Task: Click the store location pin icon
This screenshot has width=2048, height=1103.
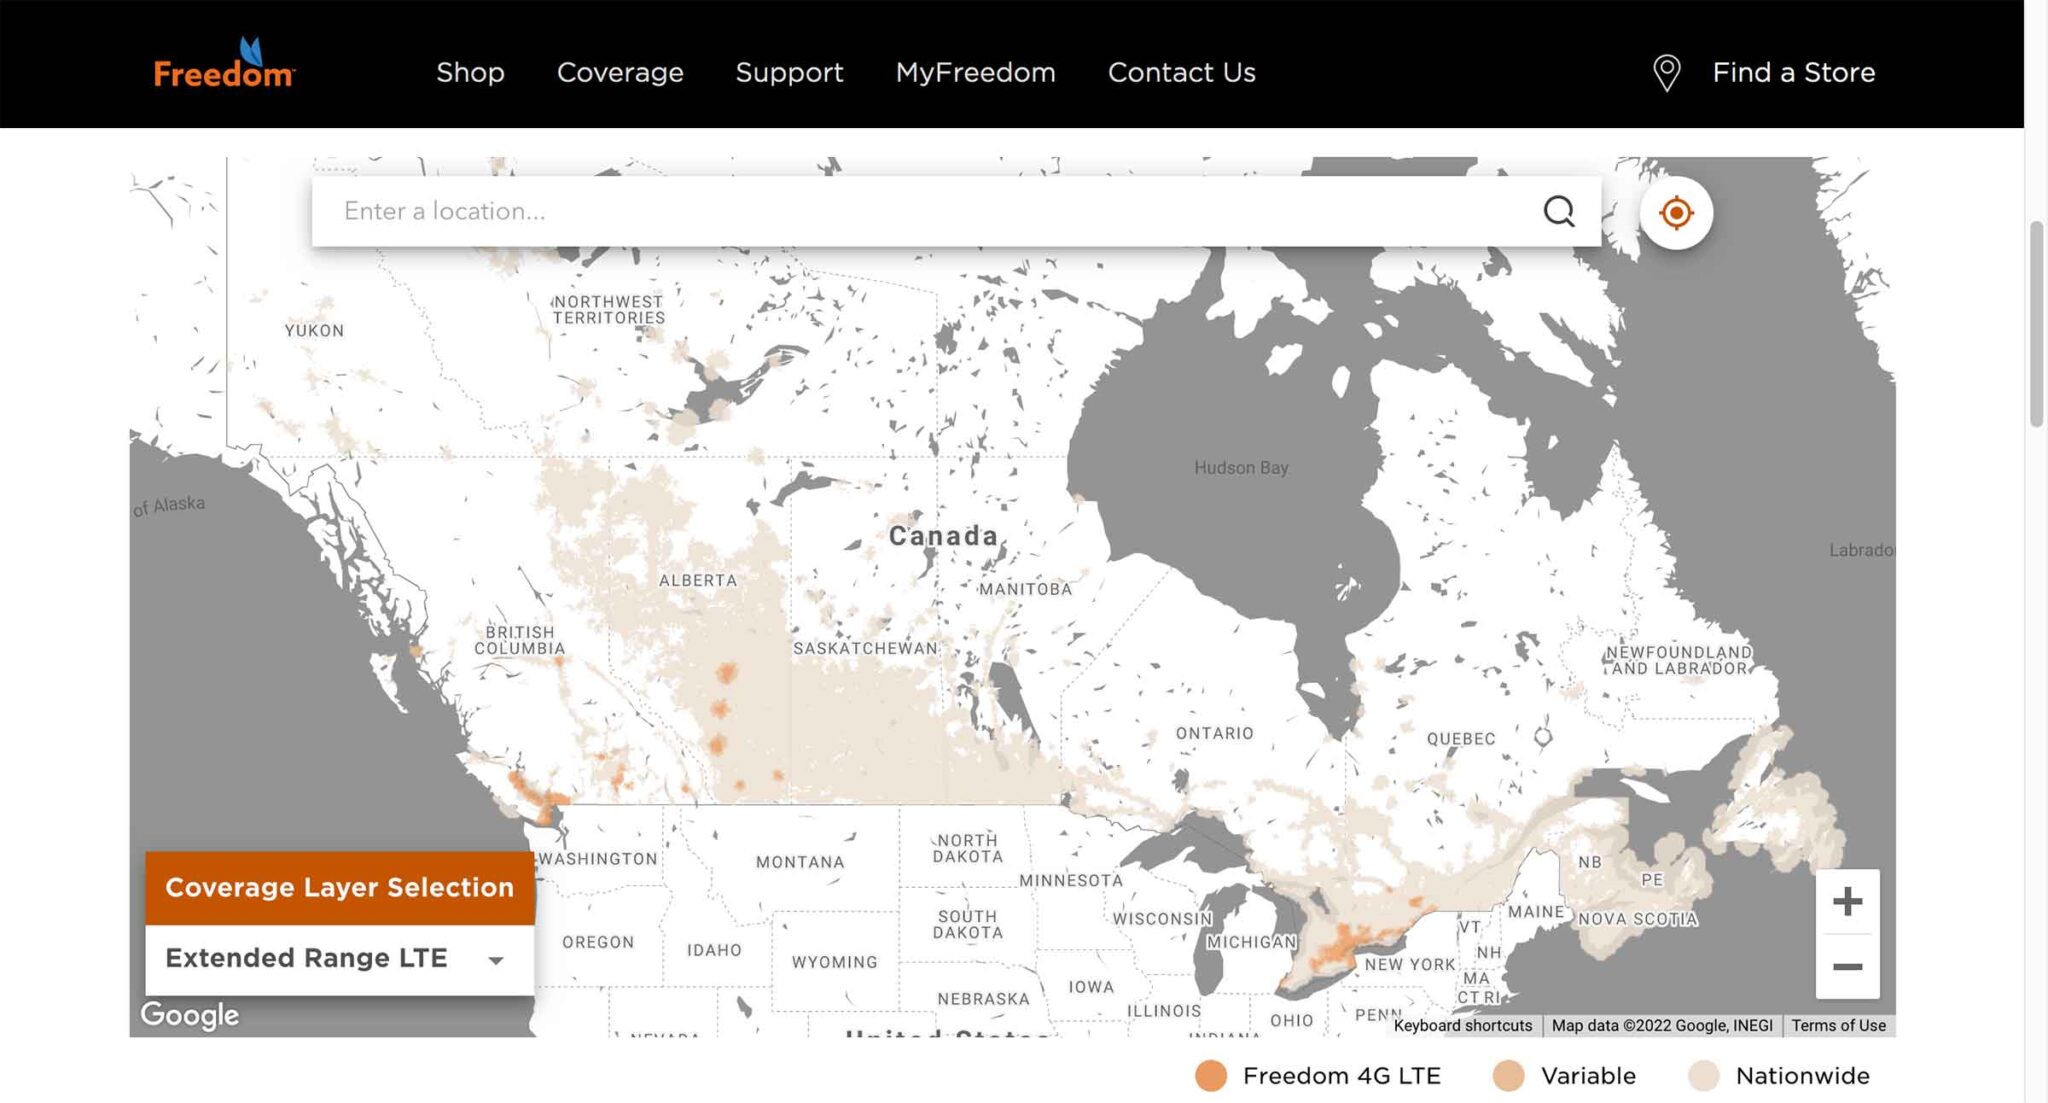Action: [1666, 73]
